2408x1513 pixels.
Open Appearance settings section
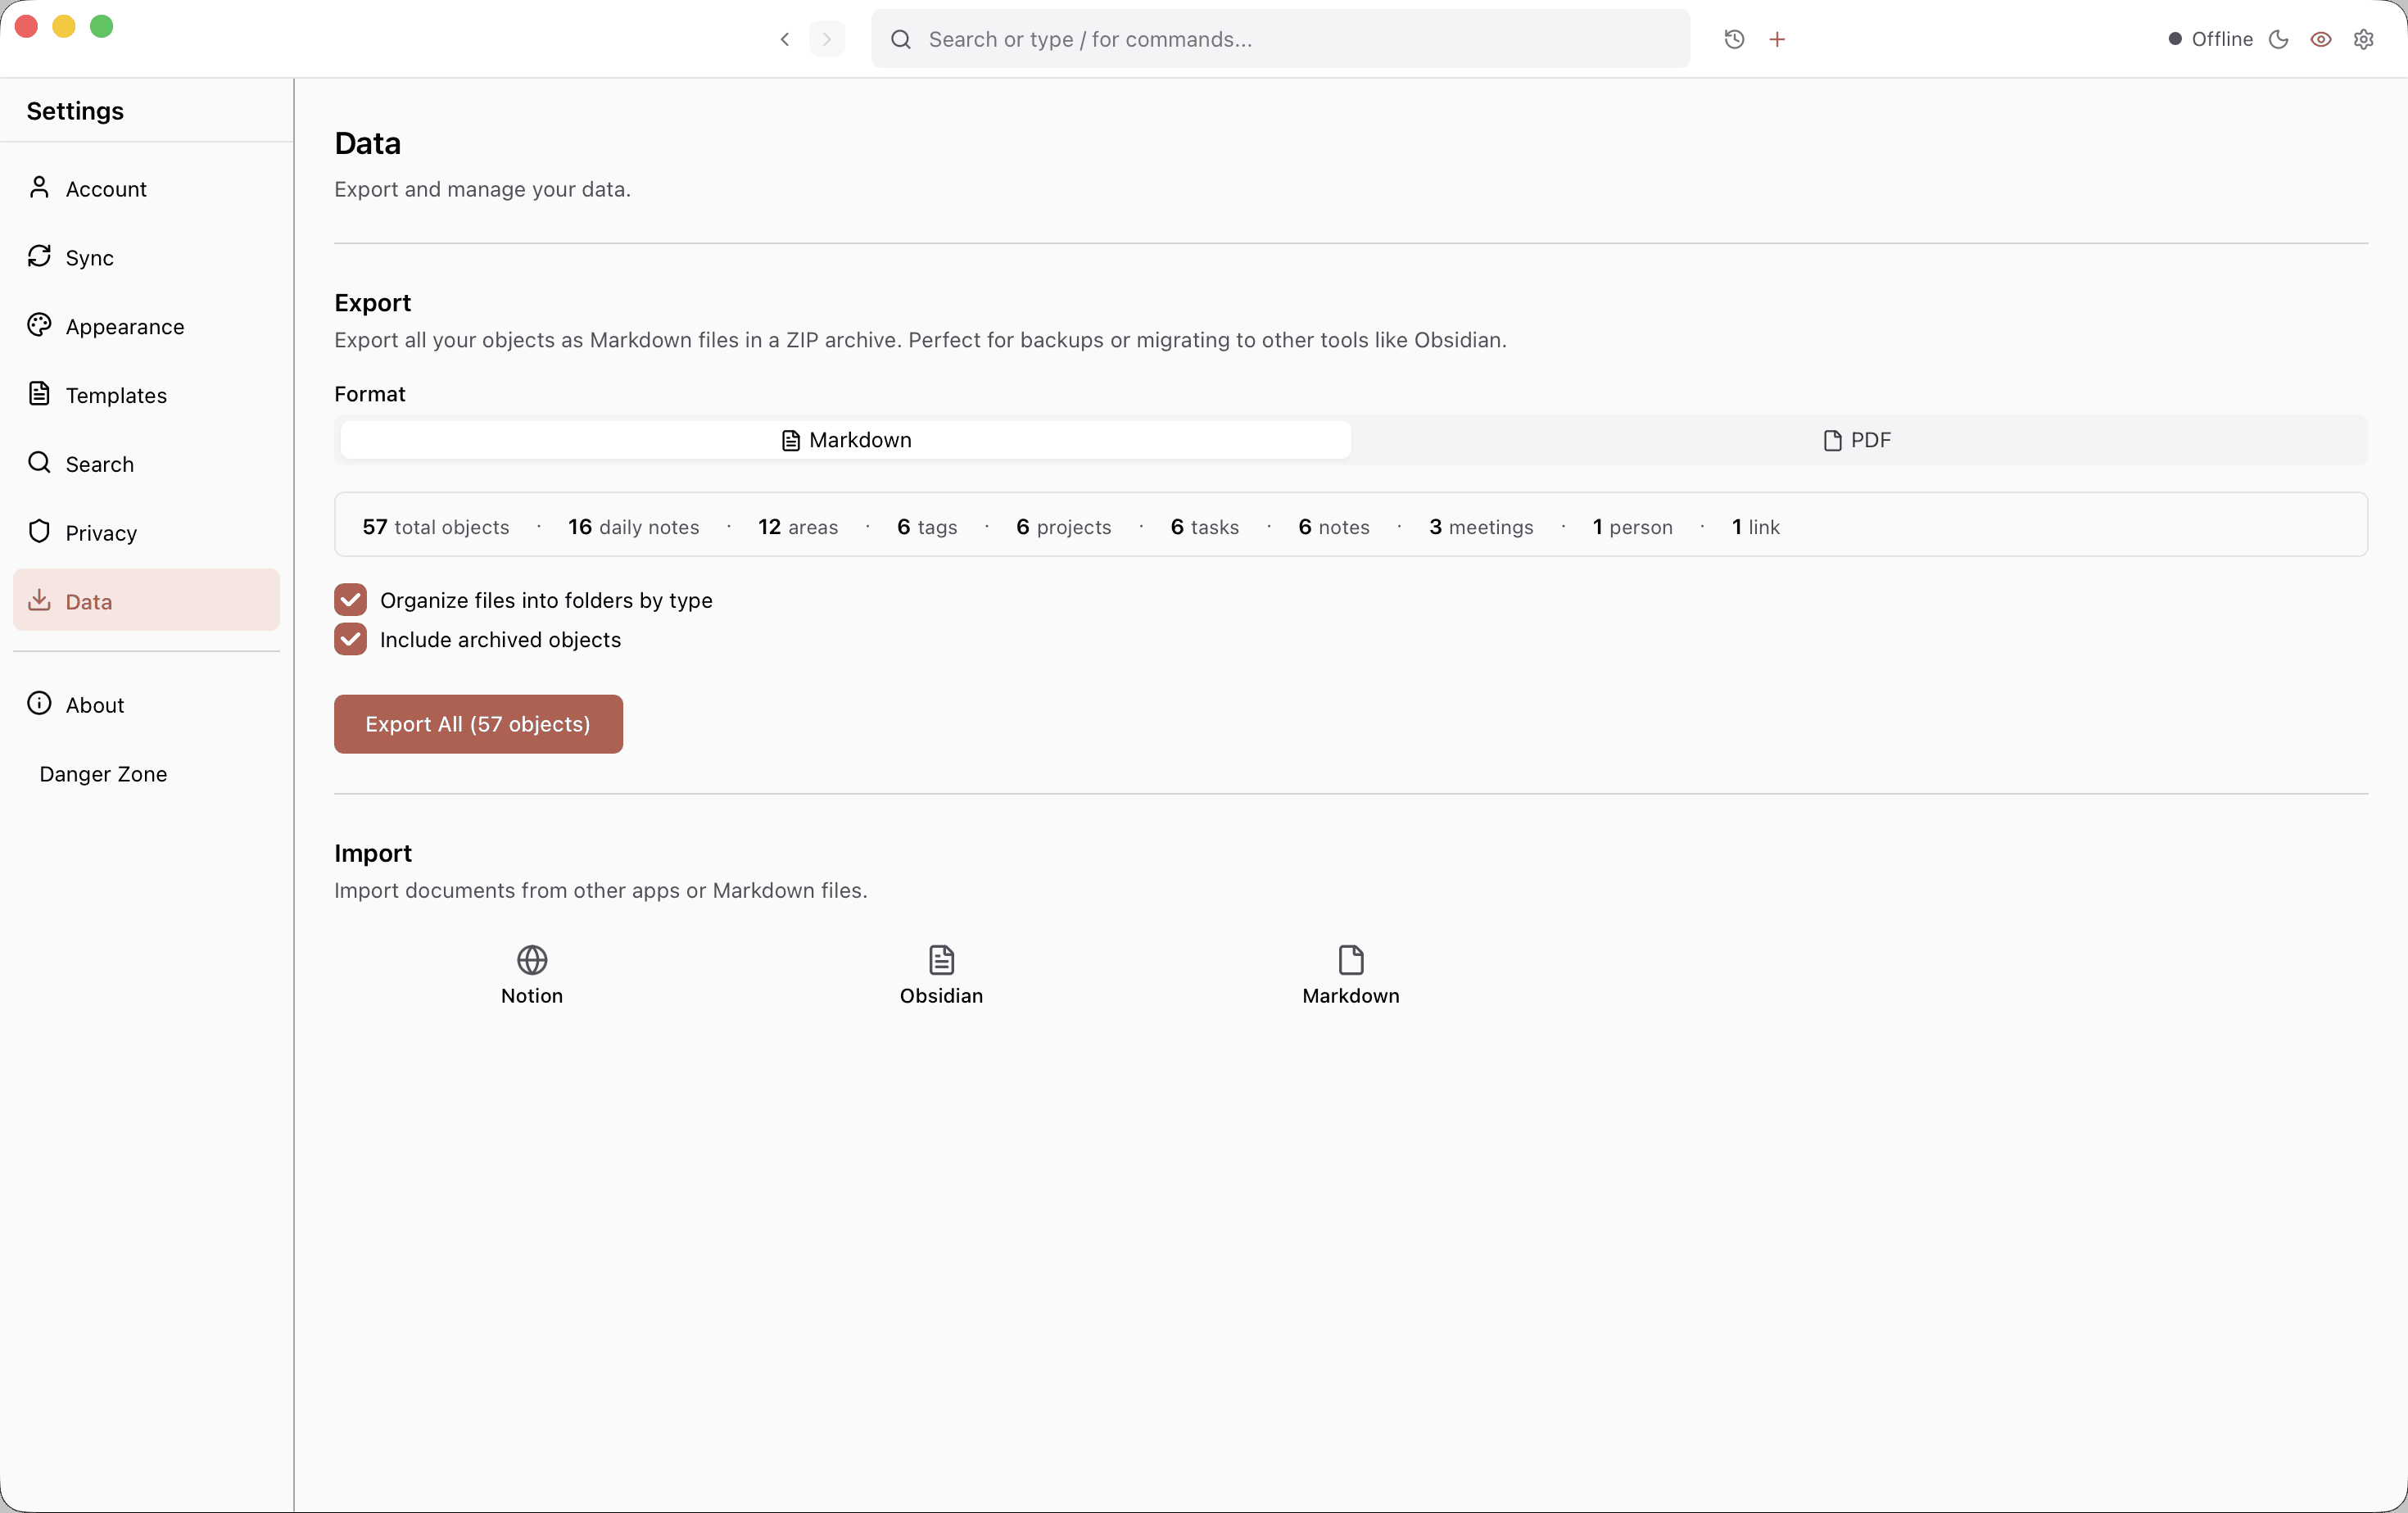tap(124, 327)
